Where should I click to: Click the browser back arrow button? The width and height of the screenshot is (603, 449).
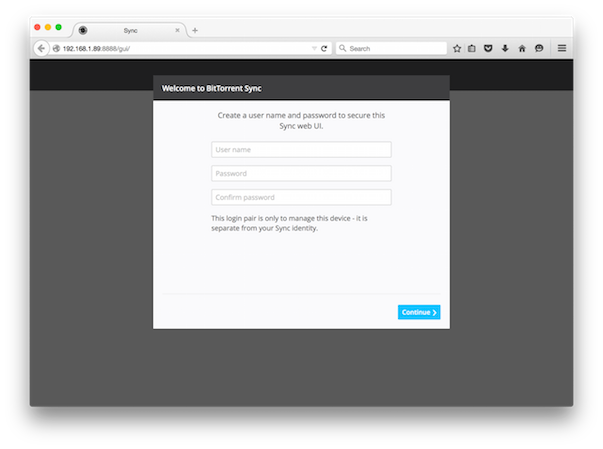tap(41, 48)
